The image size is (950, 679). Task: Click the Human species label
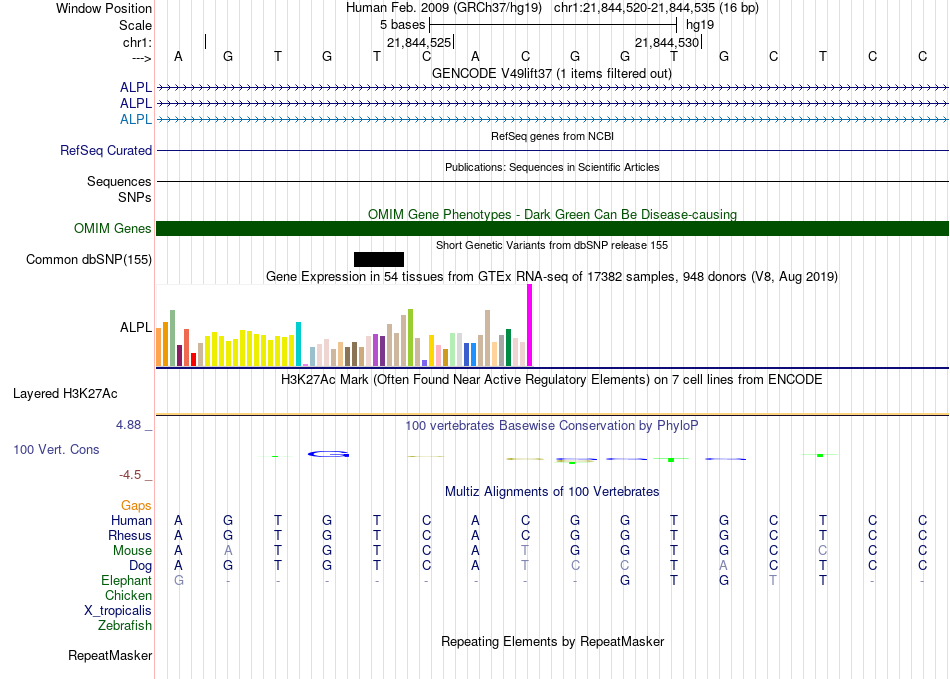tap(131, 520)
